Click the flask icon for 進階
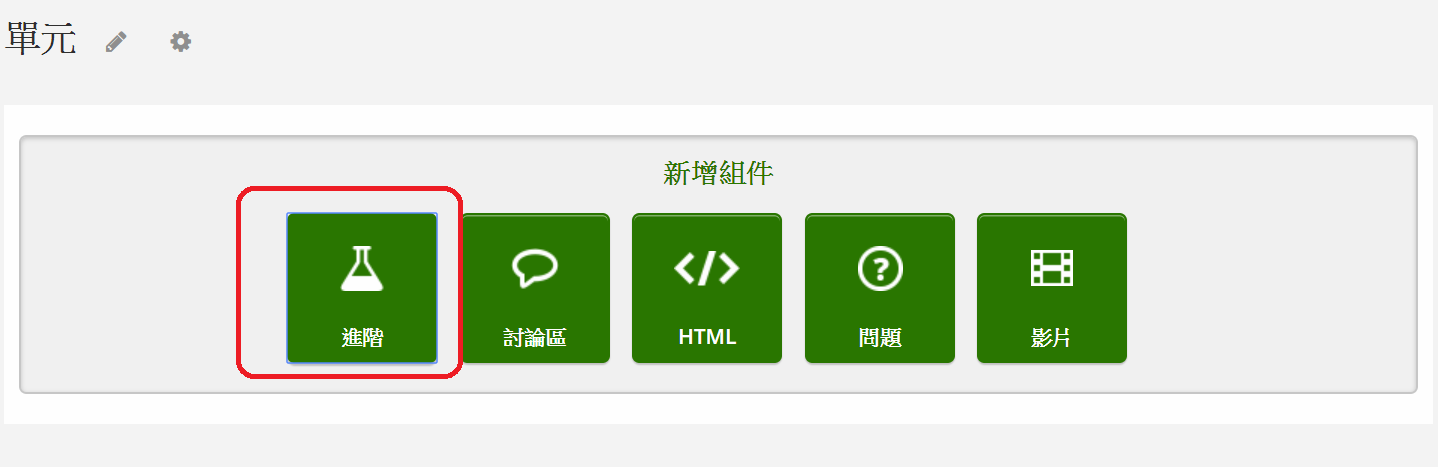This screenshot has width=1438, height=467. click(x=362, y=268)
